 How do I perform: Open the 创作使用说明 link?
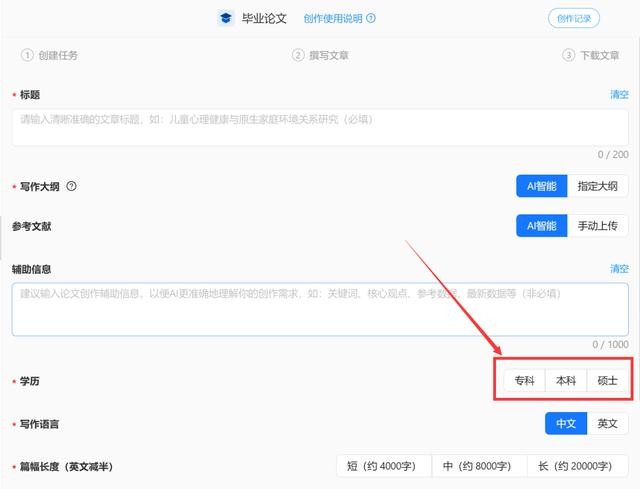point(333,18)
